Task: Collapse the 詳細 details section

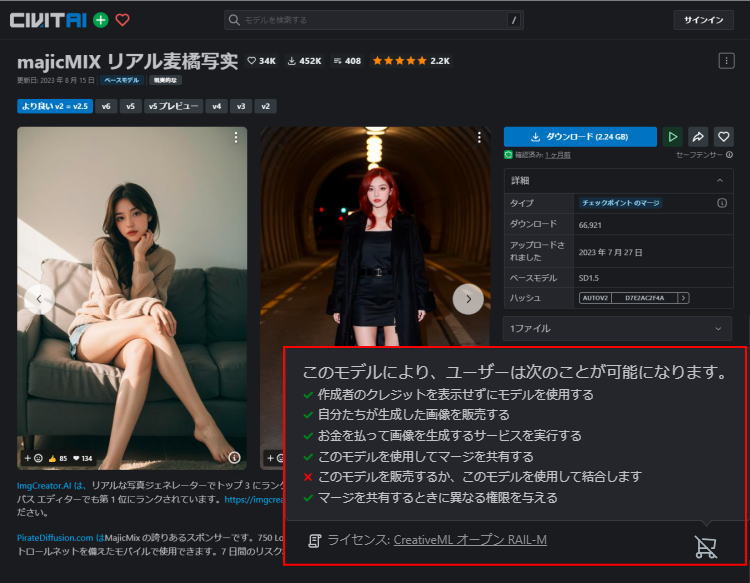Action: 718,180
